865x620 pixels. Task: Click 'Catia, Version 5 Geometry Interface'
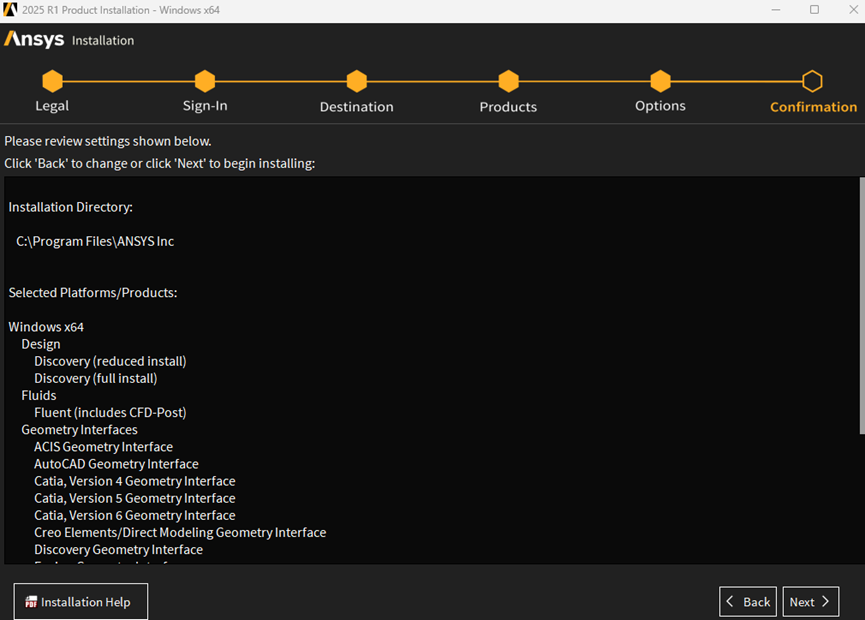click(x=135, y=498)
